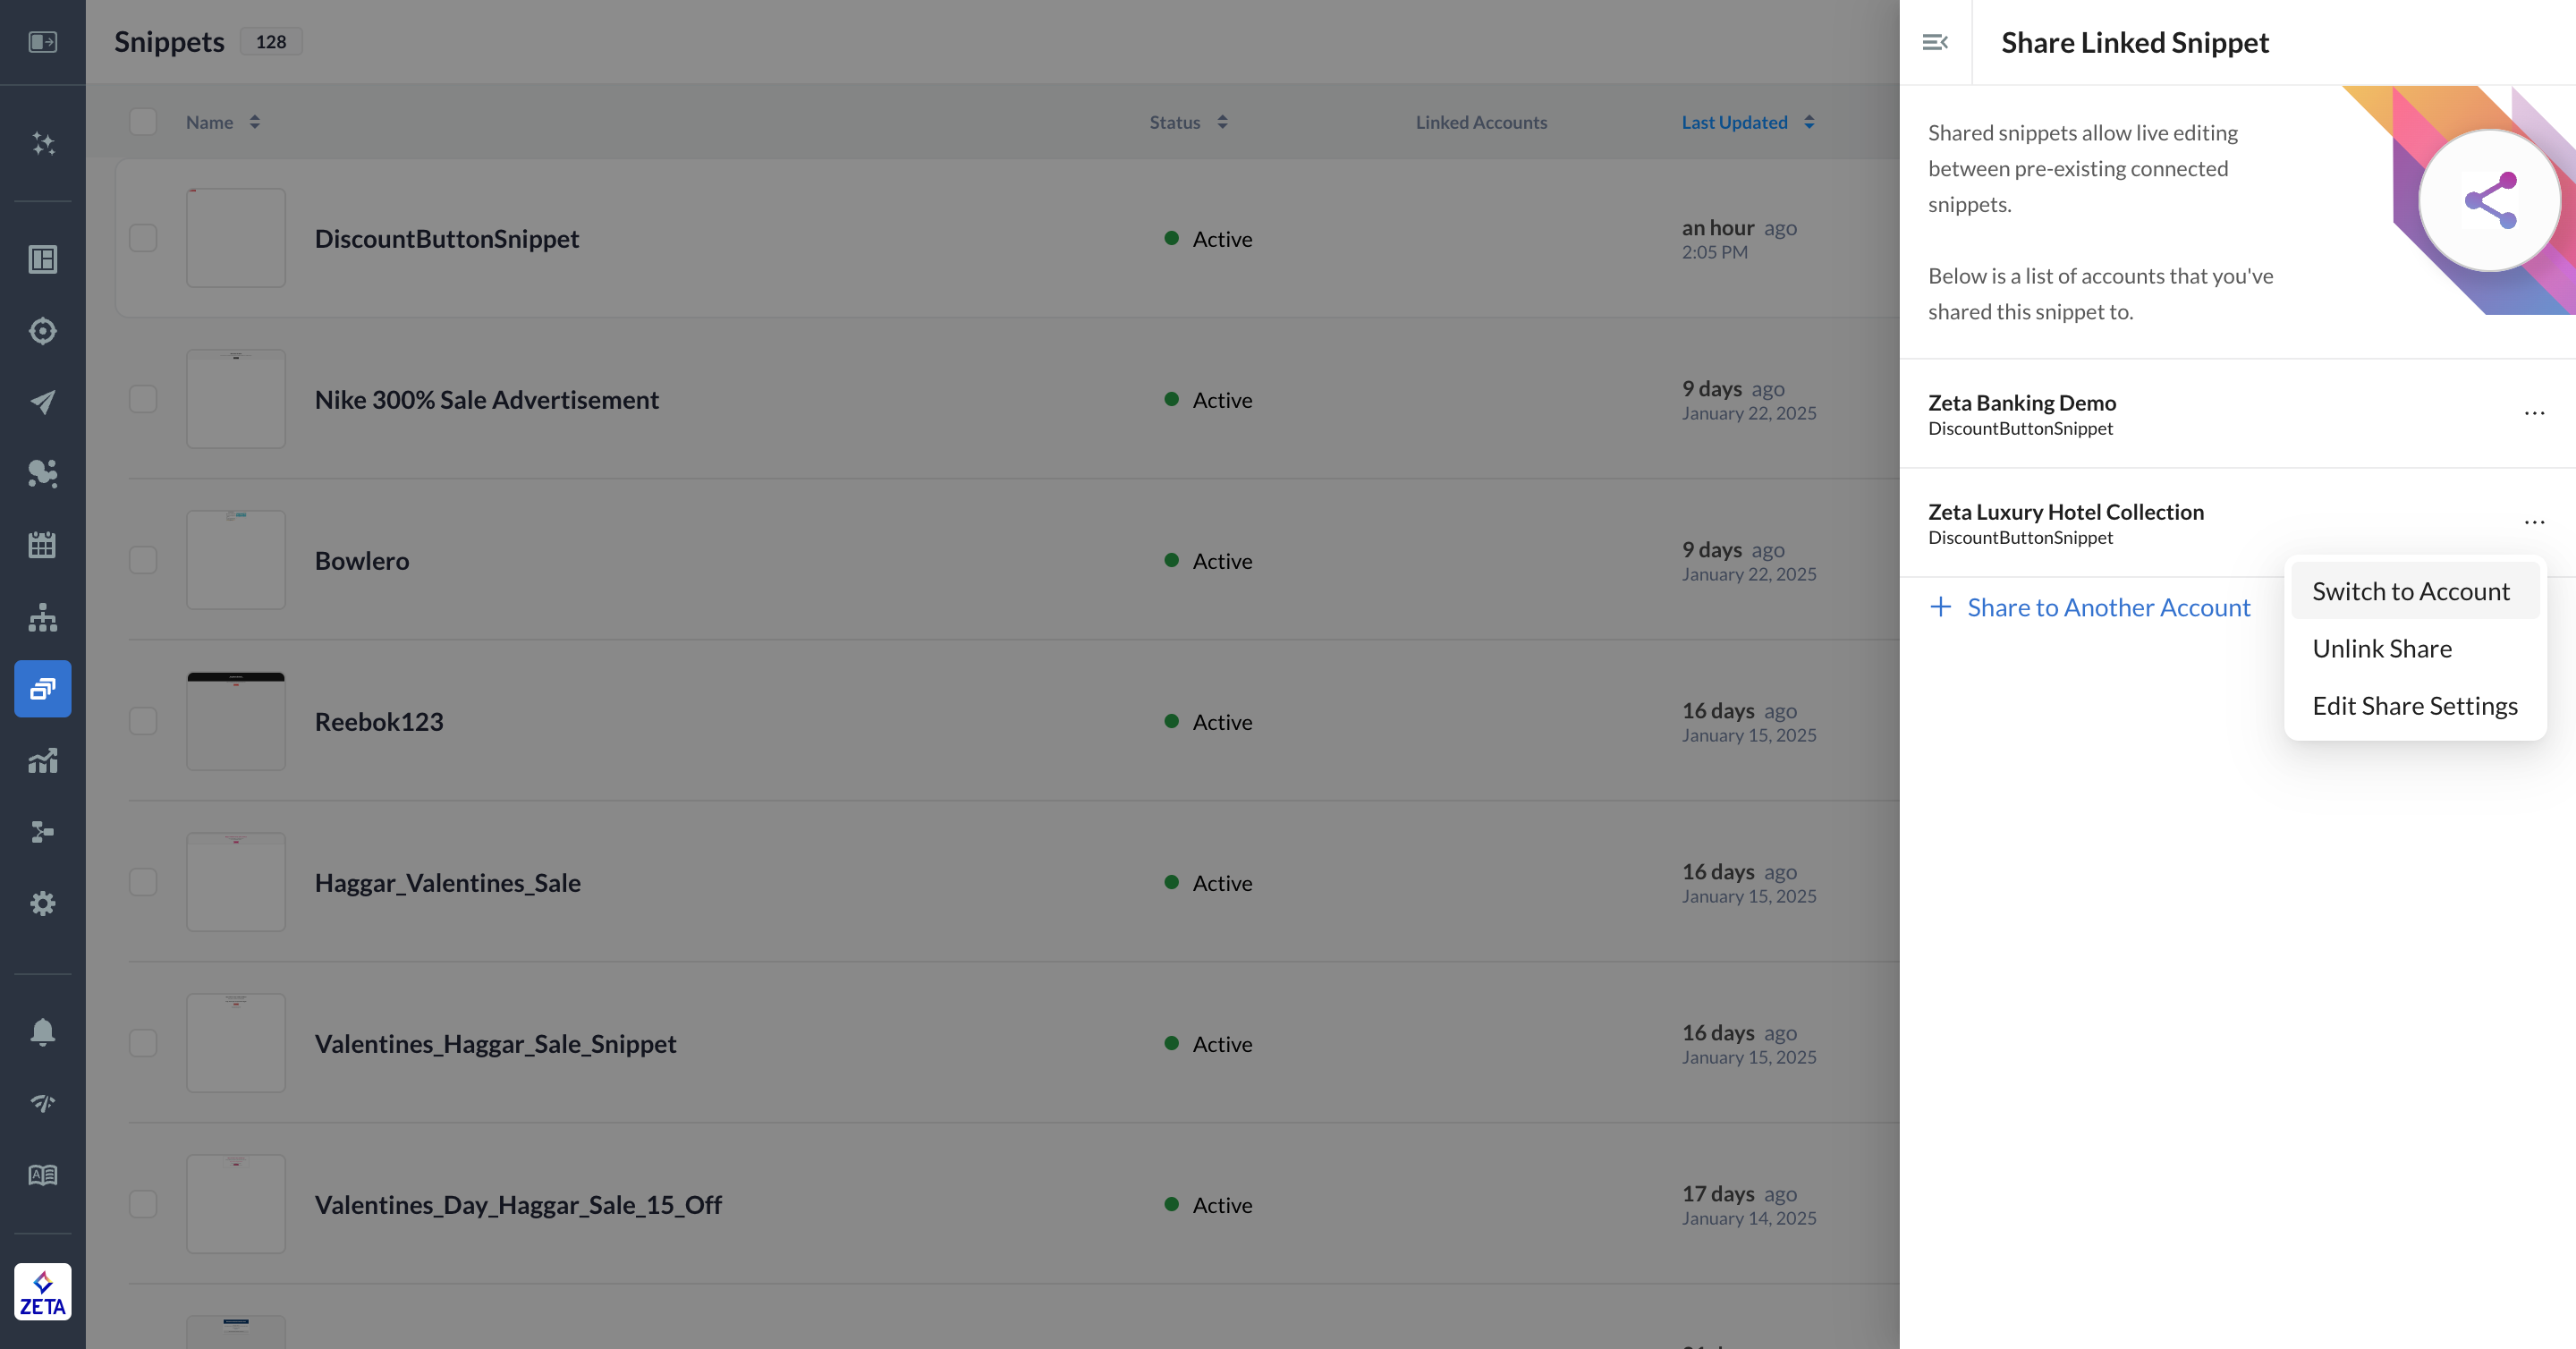Collapse the Share Linked Snippet panel icon
2576x1349 pixels.
click(1935, 42)
